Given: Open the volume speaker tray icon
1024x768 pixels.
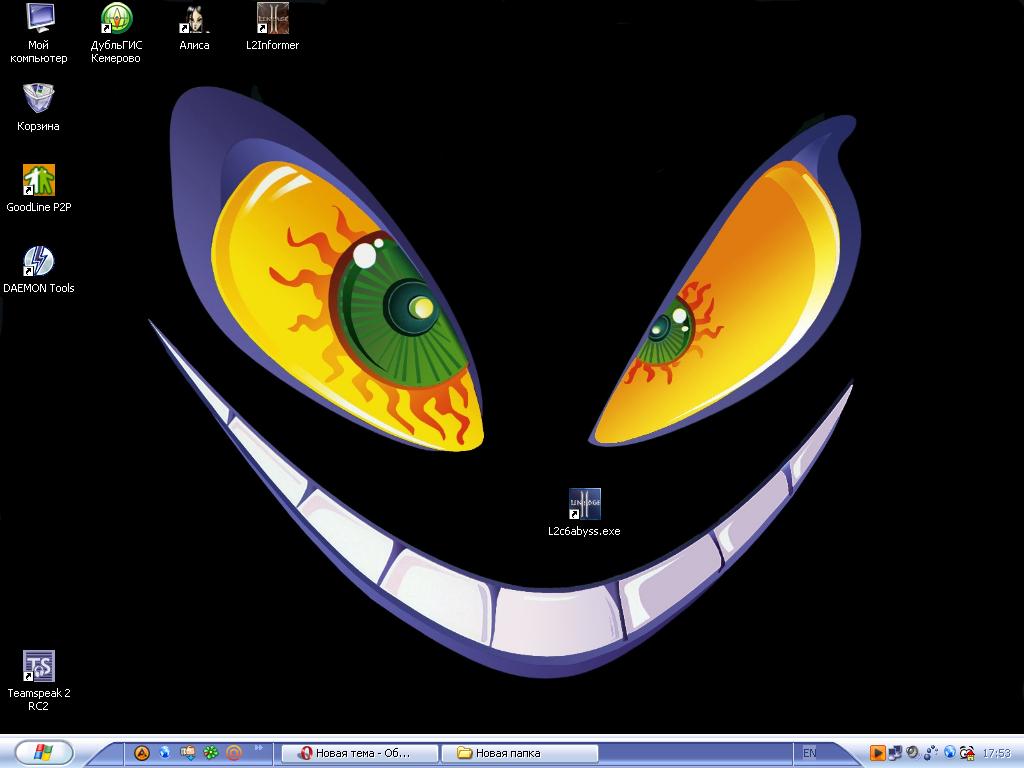Looking at the screenshot, I should point(912,752).
